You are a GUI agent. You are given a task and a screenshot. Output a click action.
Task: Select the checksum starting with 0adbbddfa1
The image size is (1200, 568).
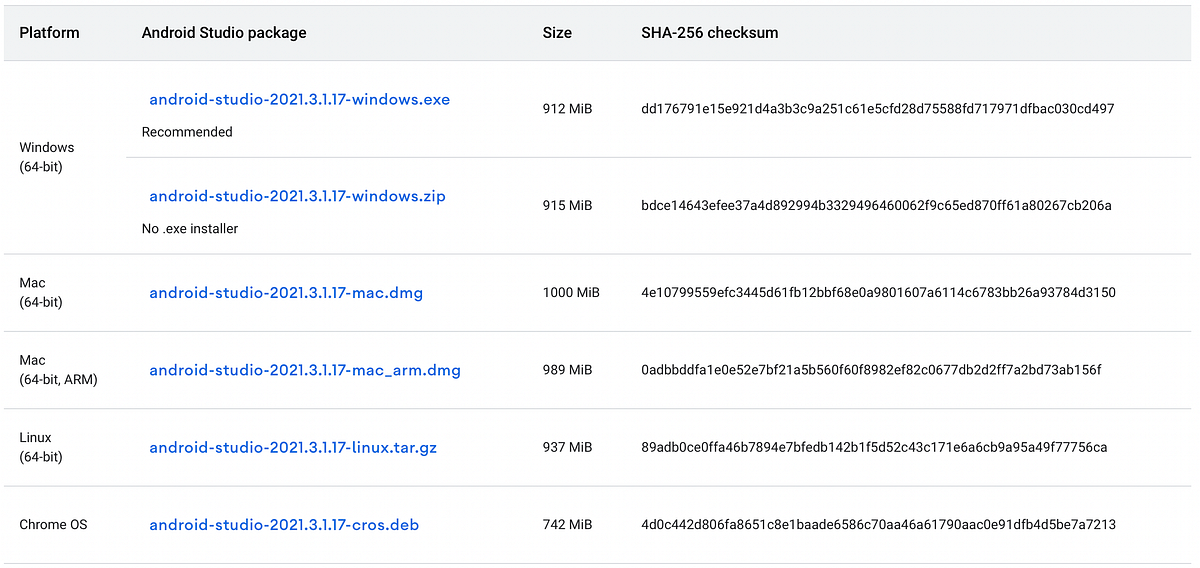871,370
